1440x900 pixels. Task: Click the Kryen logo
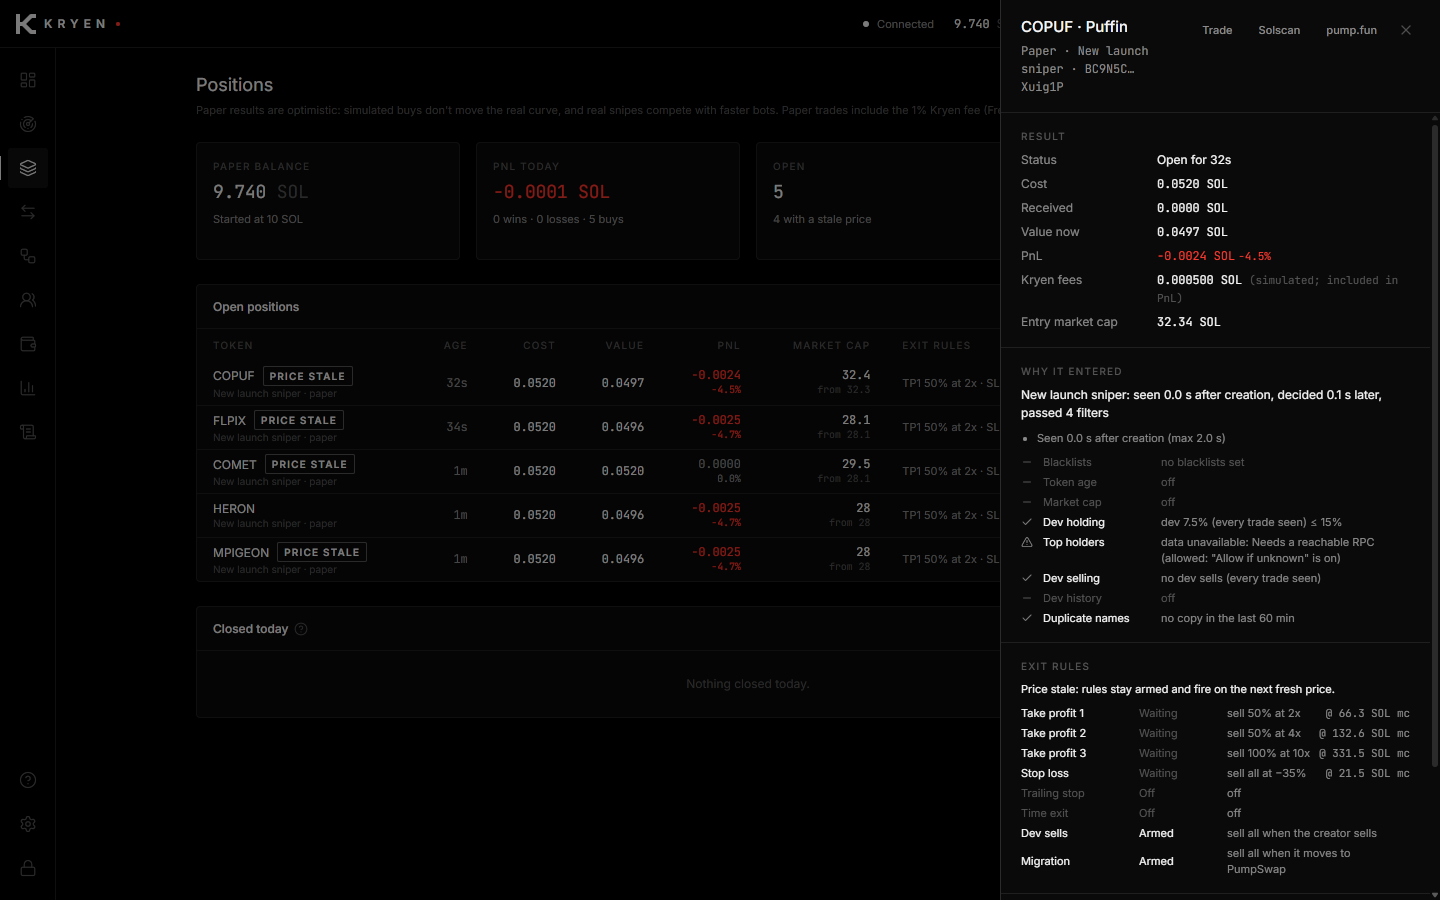coord(68,24)
